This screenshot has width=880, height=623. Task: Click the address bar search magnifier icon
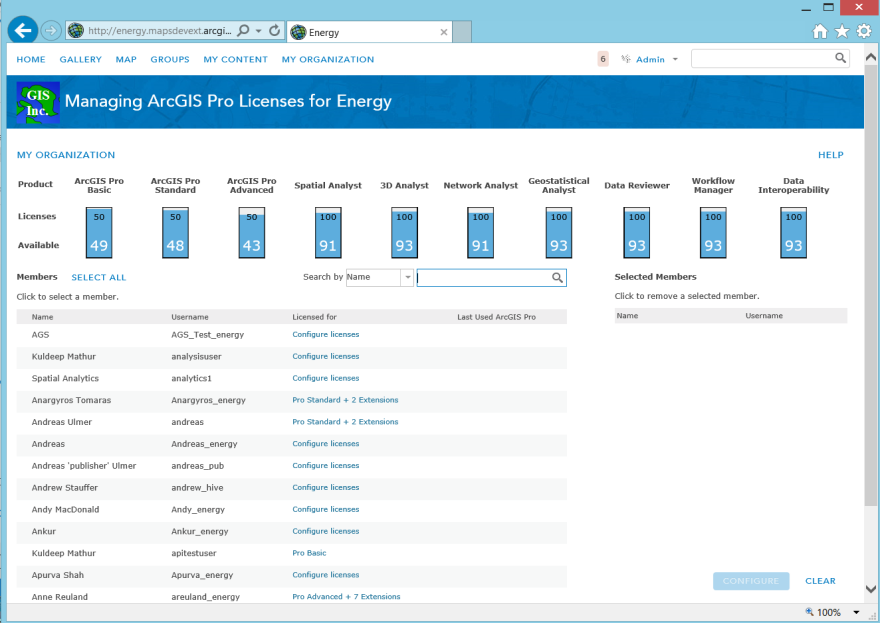click(x=243, y=30)
